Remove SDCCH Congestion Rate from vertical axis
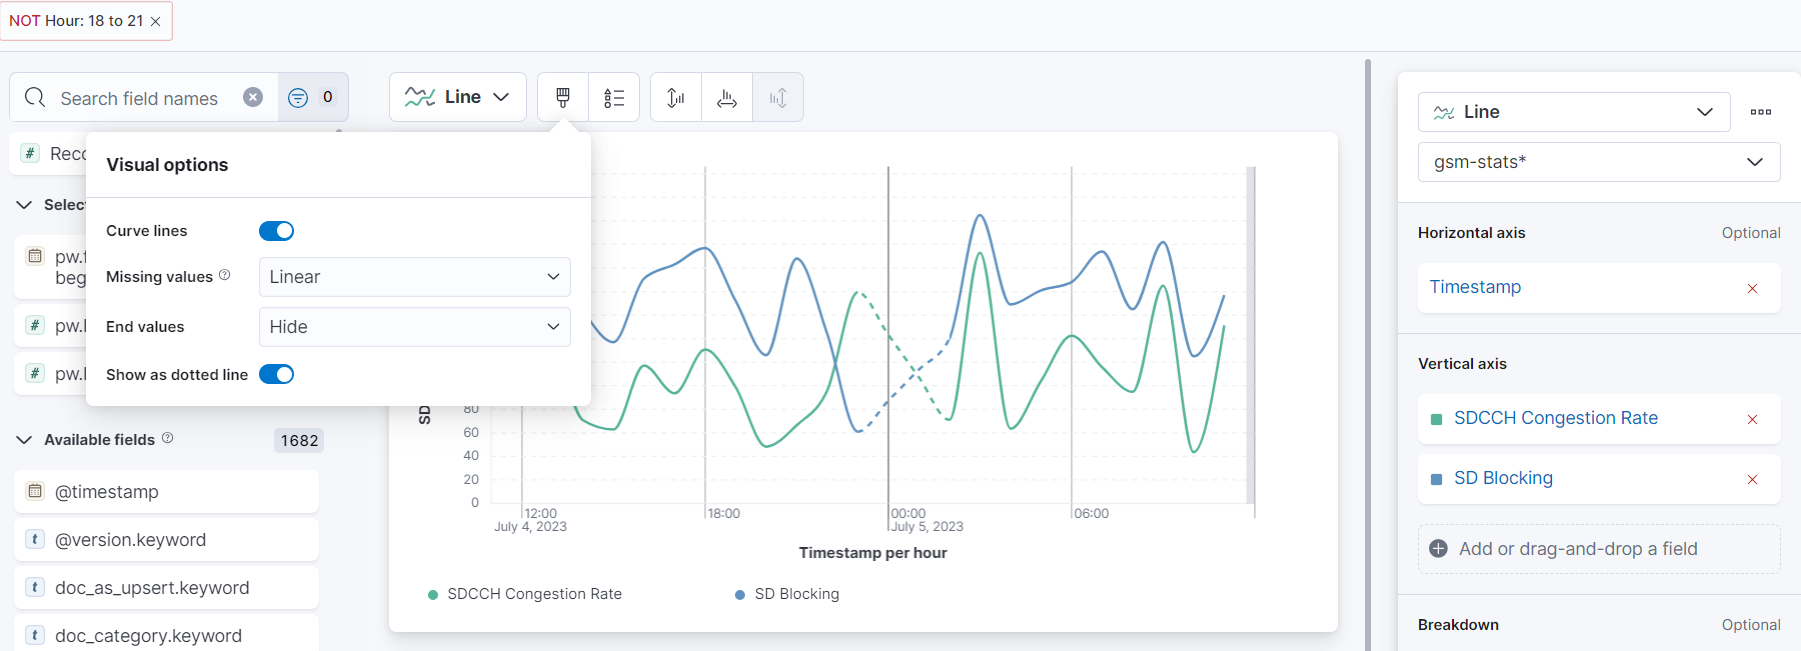1801x651 pixels. [x=1752, y=419]
